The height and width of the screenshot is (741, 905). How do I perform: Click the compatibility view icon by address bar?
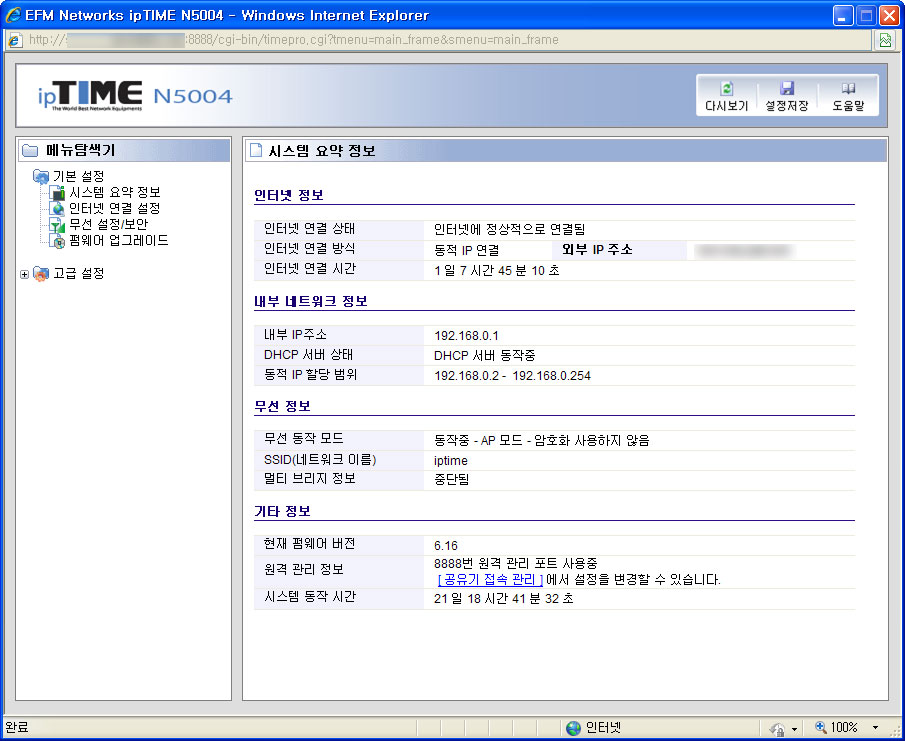[885, 40]
